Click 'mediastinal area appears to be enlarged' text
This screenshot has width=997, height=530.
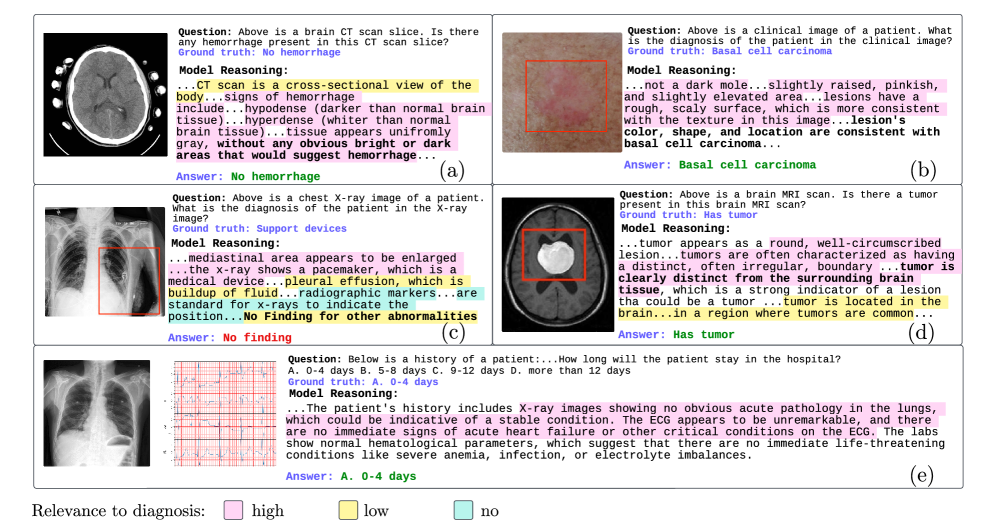coord(322,258)
